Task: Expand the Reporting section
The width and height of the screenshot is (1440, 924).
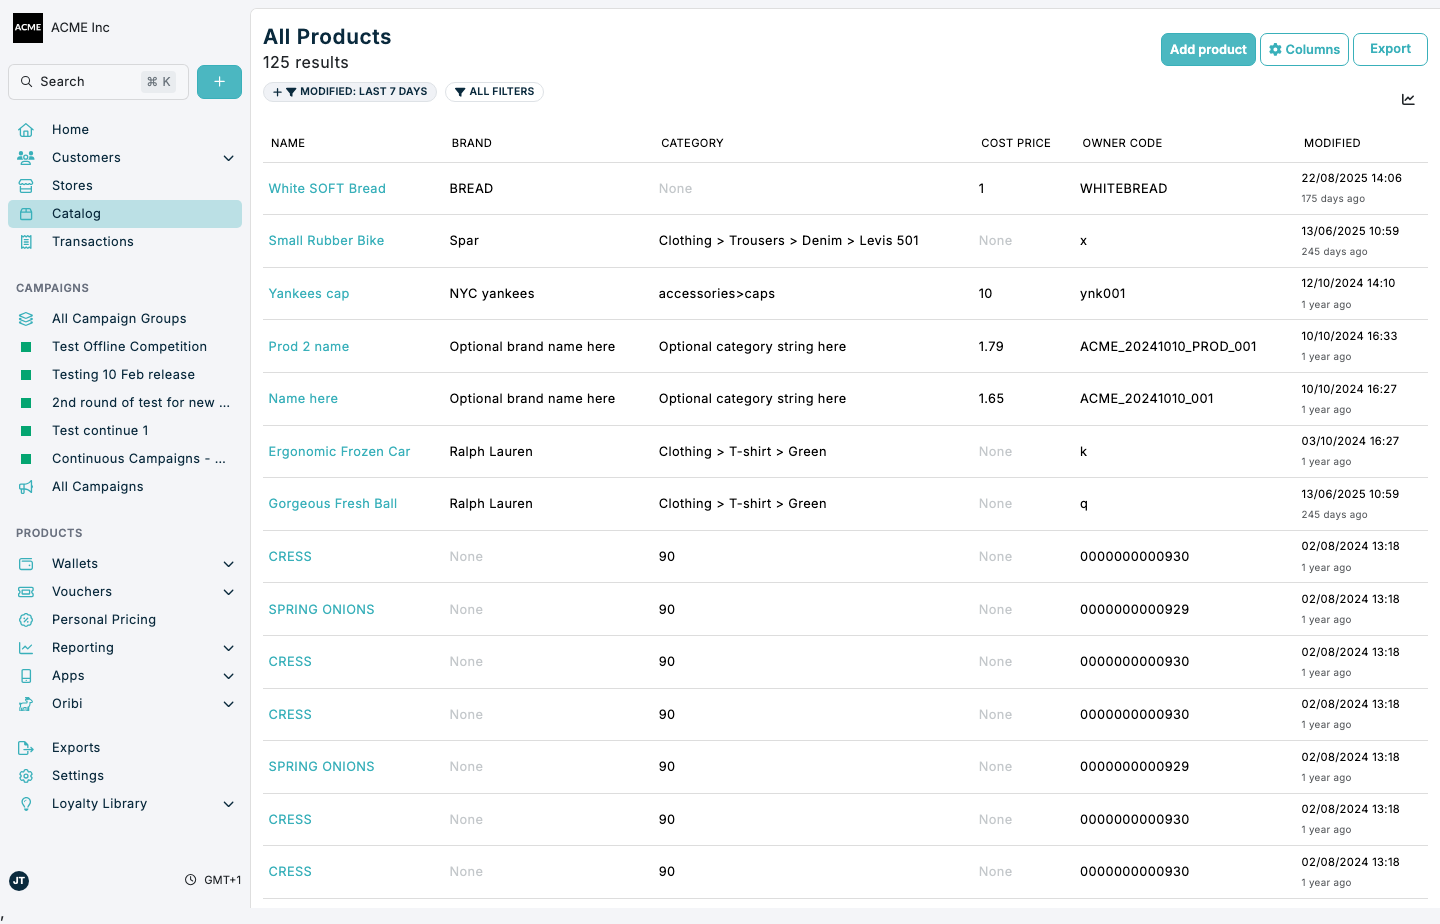Action: click(x=228, y=647)
